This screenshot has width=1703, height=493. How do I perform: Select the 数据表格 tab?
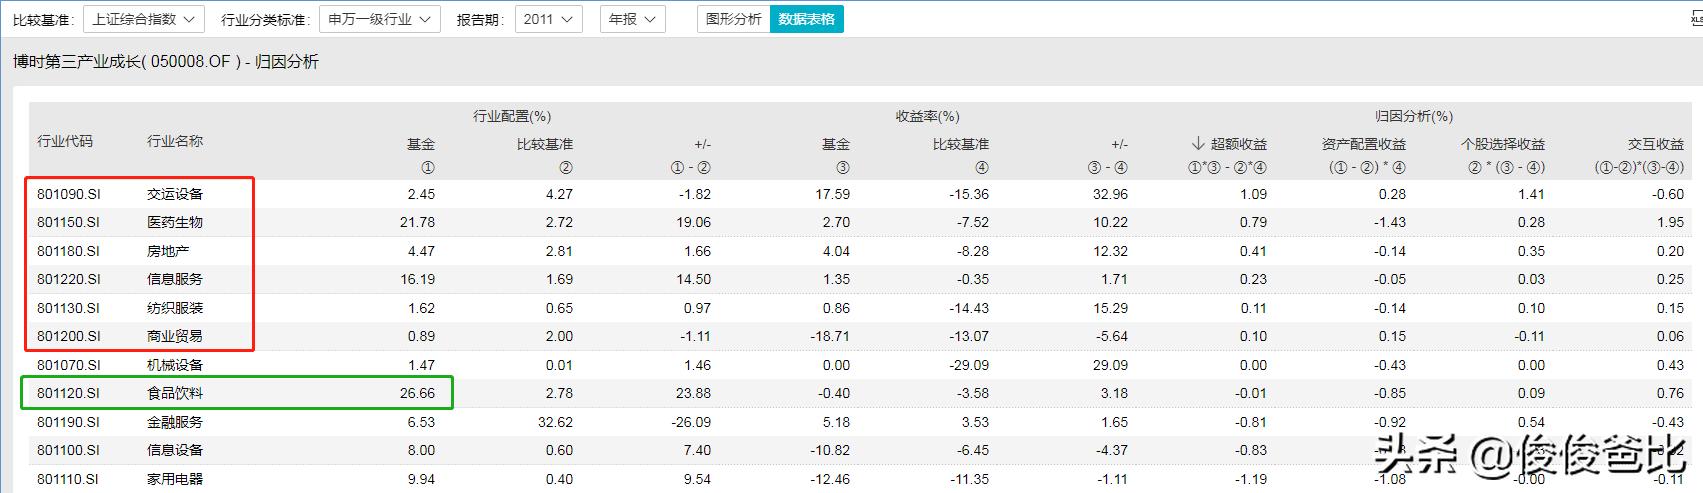807,19
